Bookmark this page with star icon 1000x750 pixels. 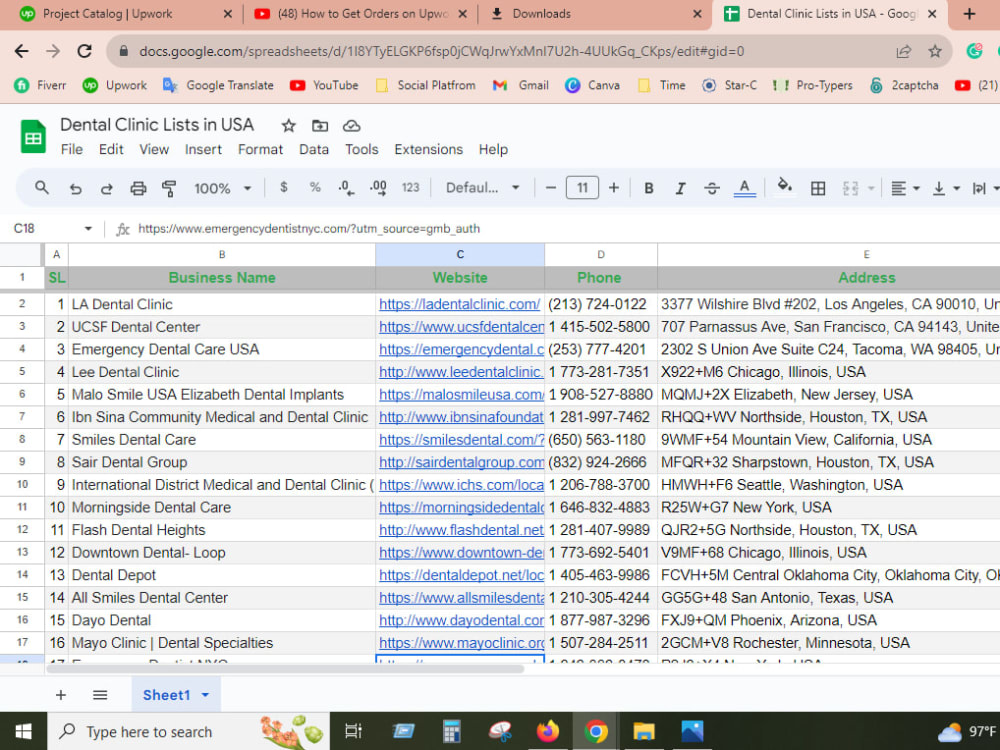click(x=934, y=51)
